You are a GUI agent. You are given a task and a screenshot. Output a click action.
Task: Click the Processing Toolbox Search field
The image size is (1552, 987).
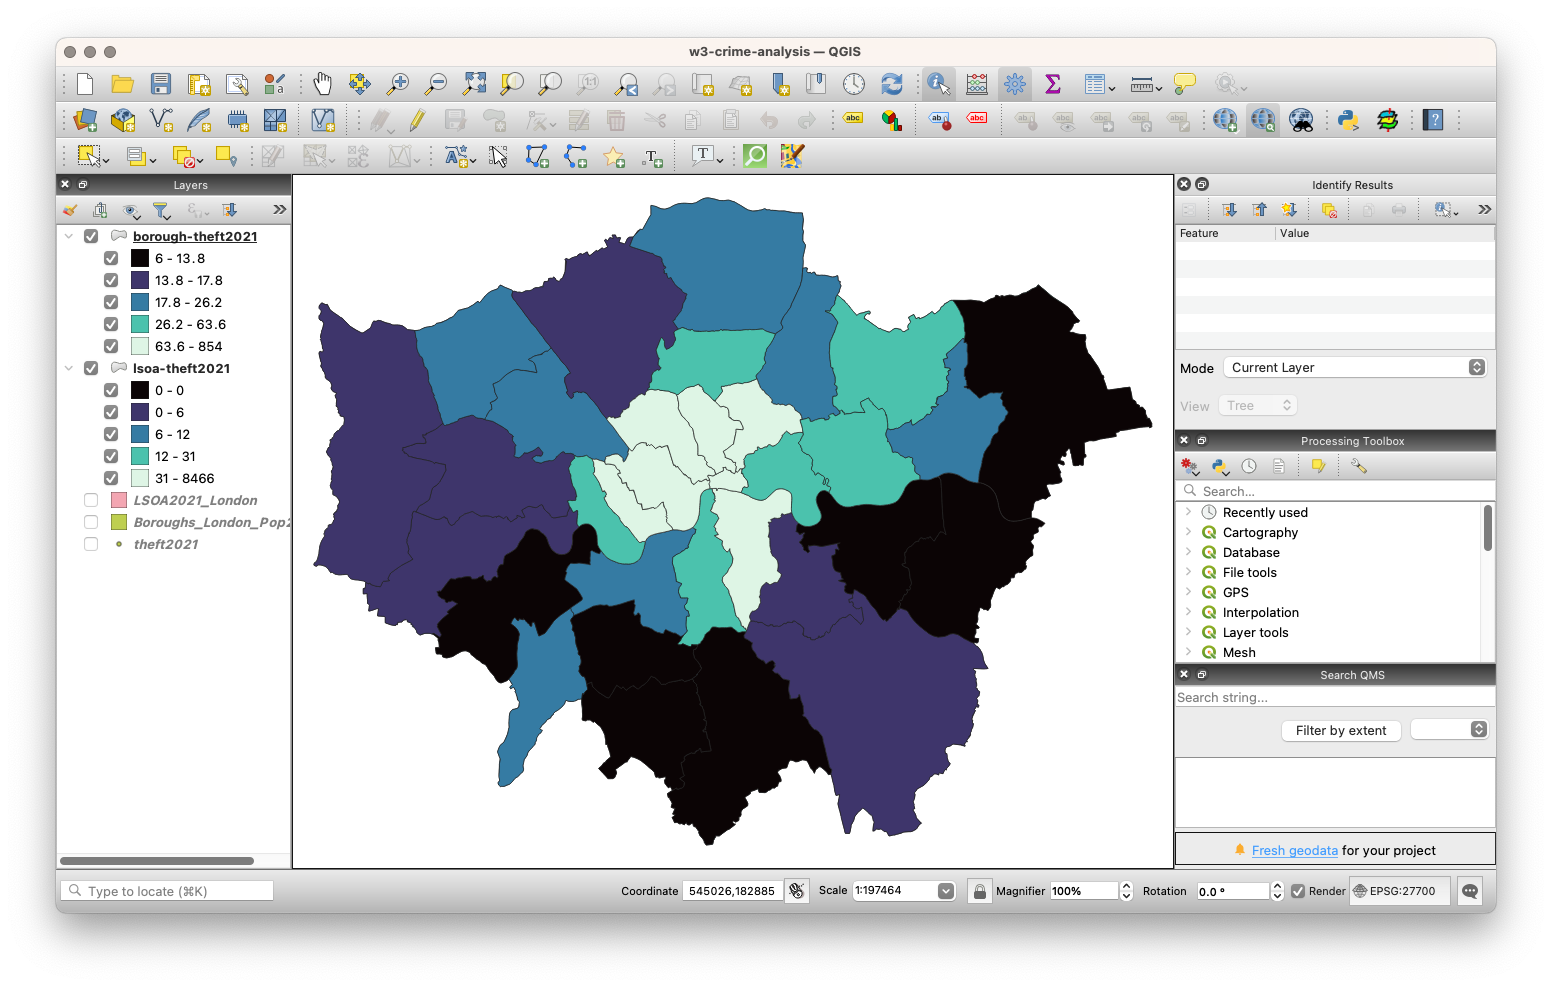[x=1335, y=491]
